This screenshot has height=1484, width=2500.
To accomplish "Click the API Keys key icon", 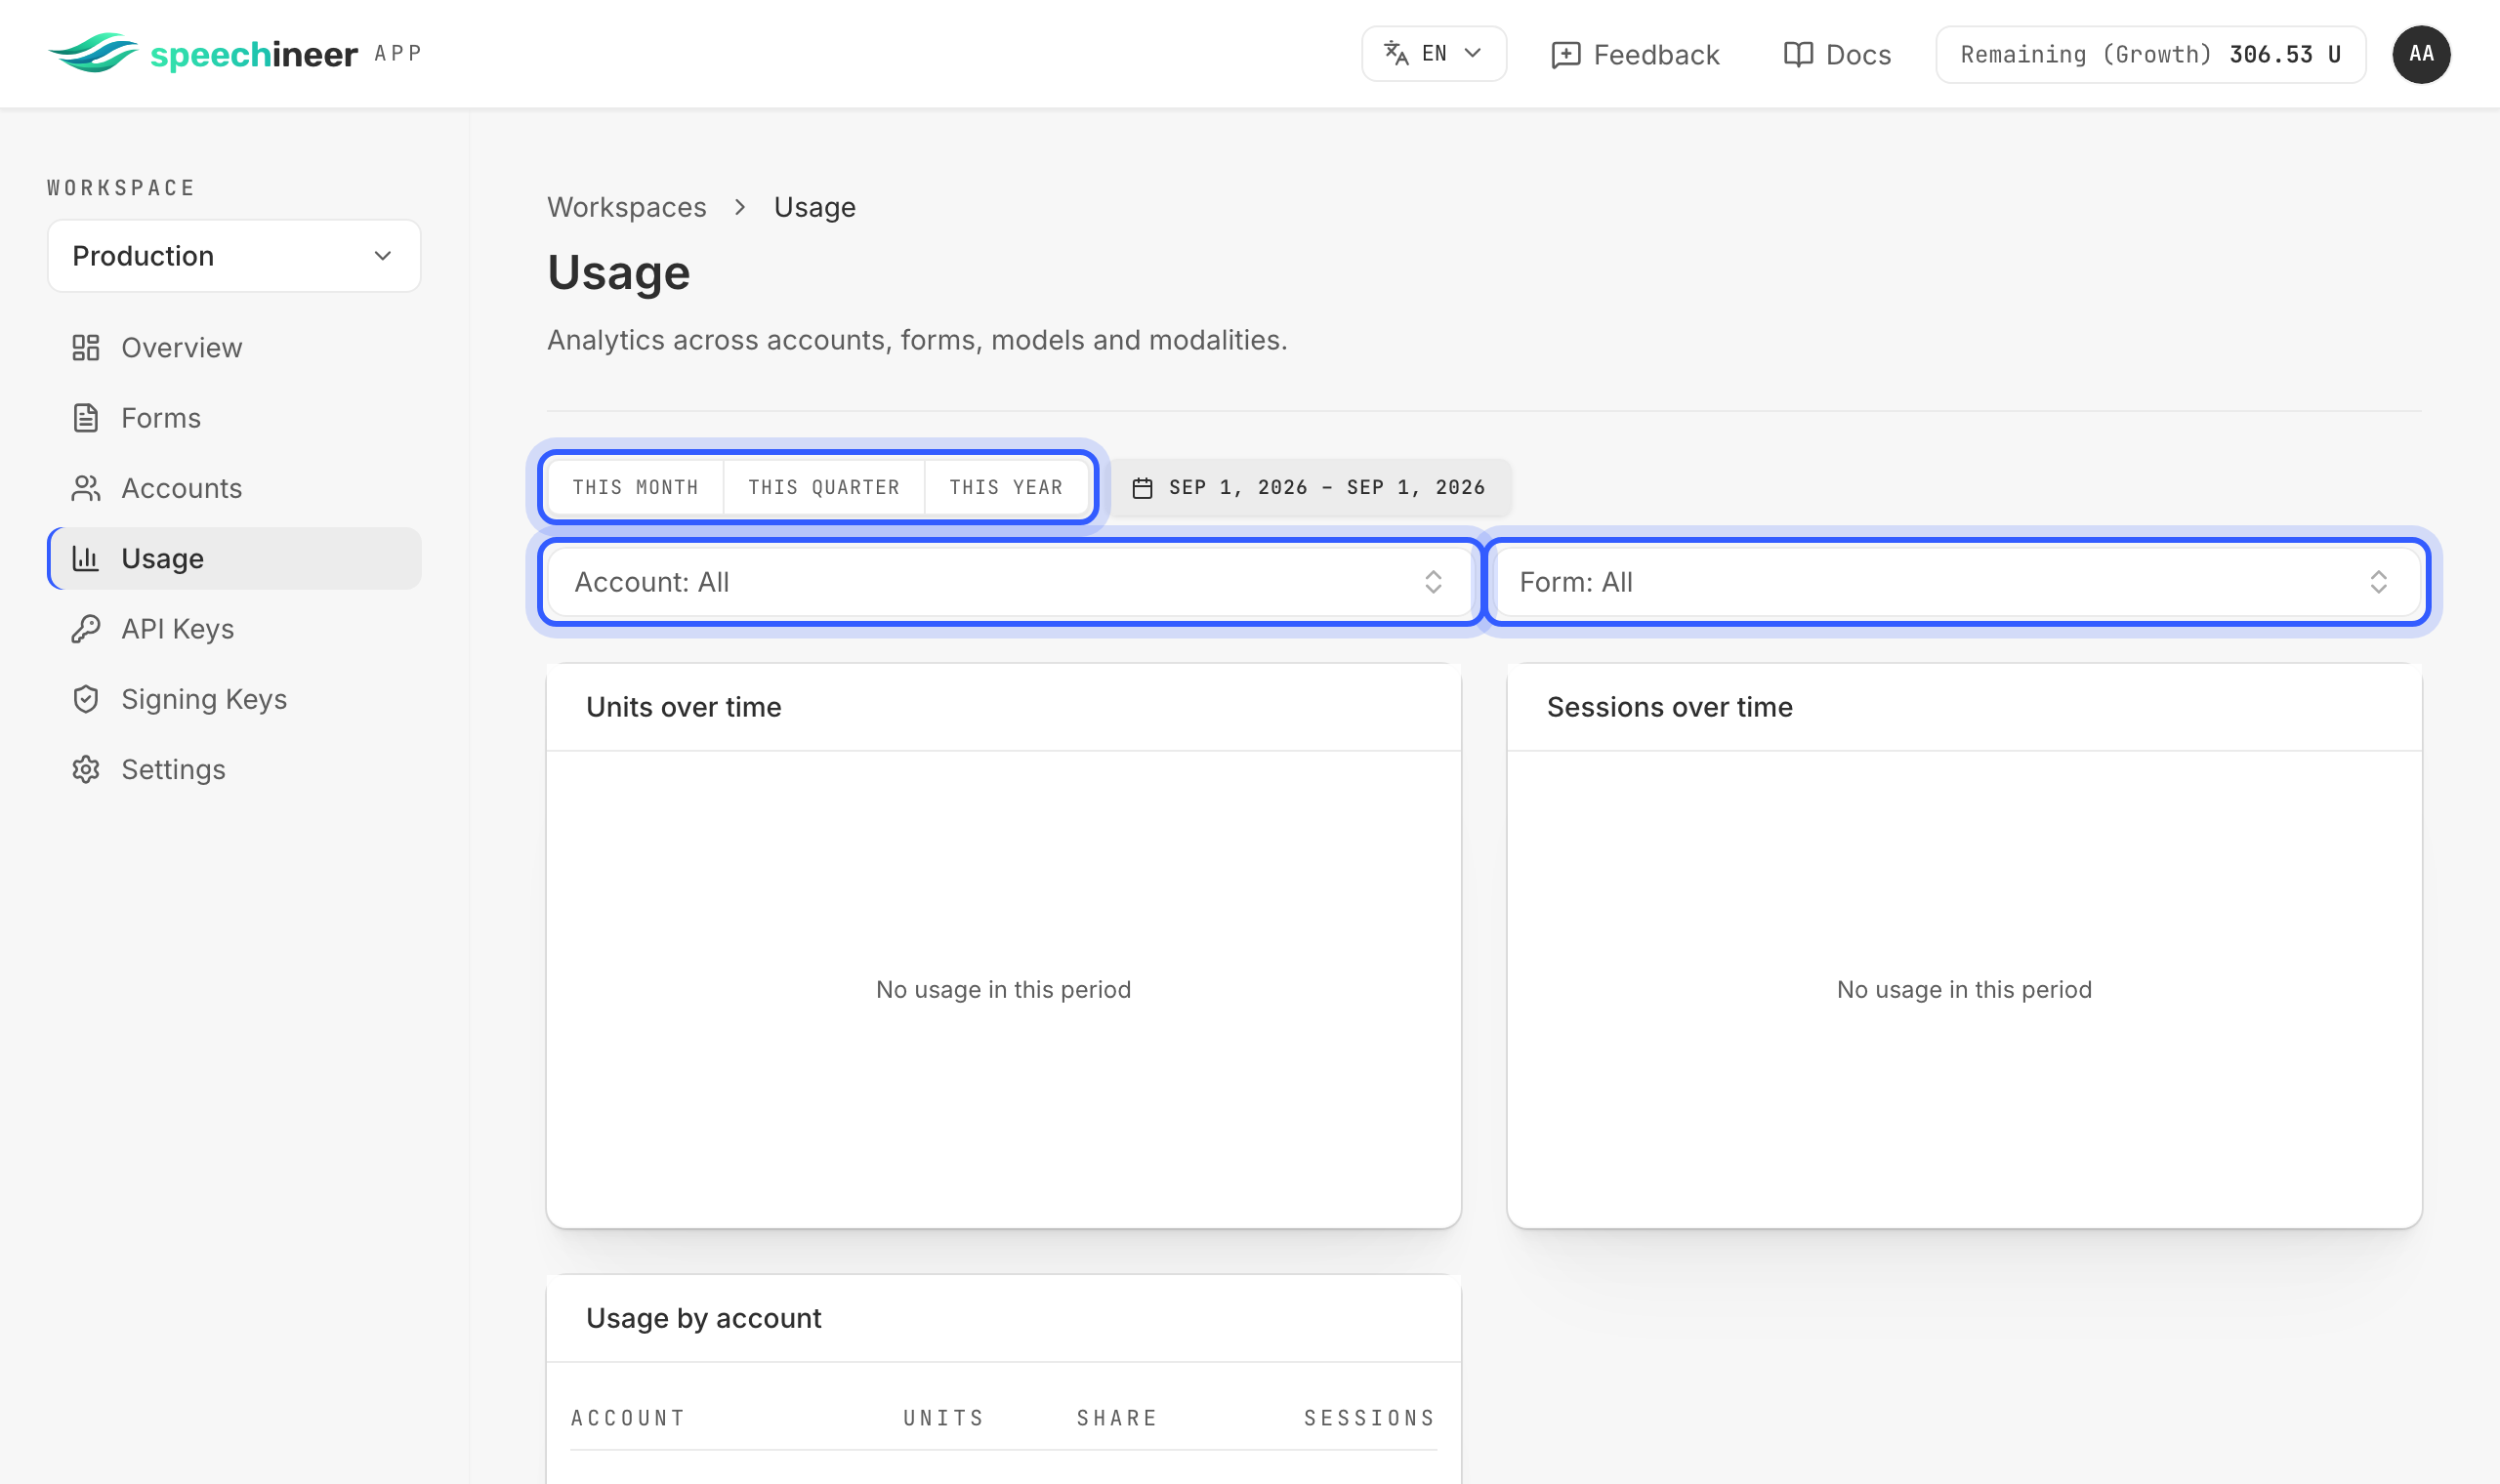I will click(86, 628).
